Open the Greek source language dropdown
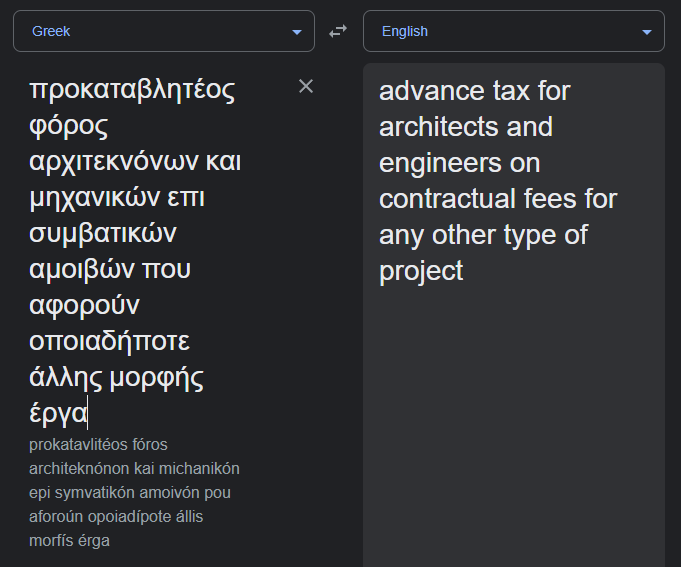 pos(164,31)
